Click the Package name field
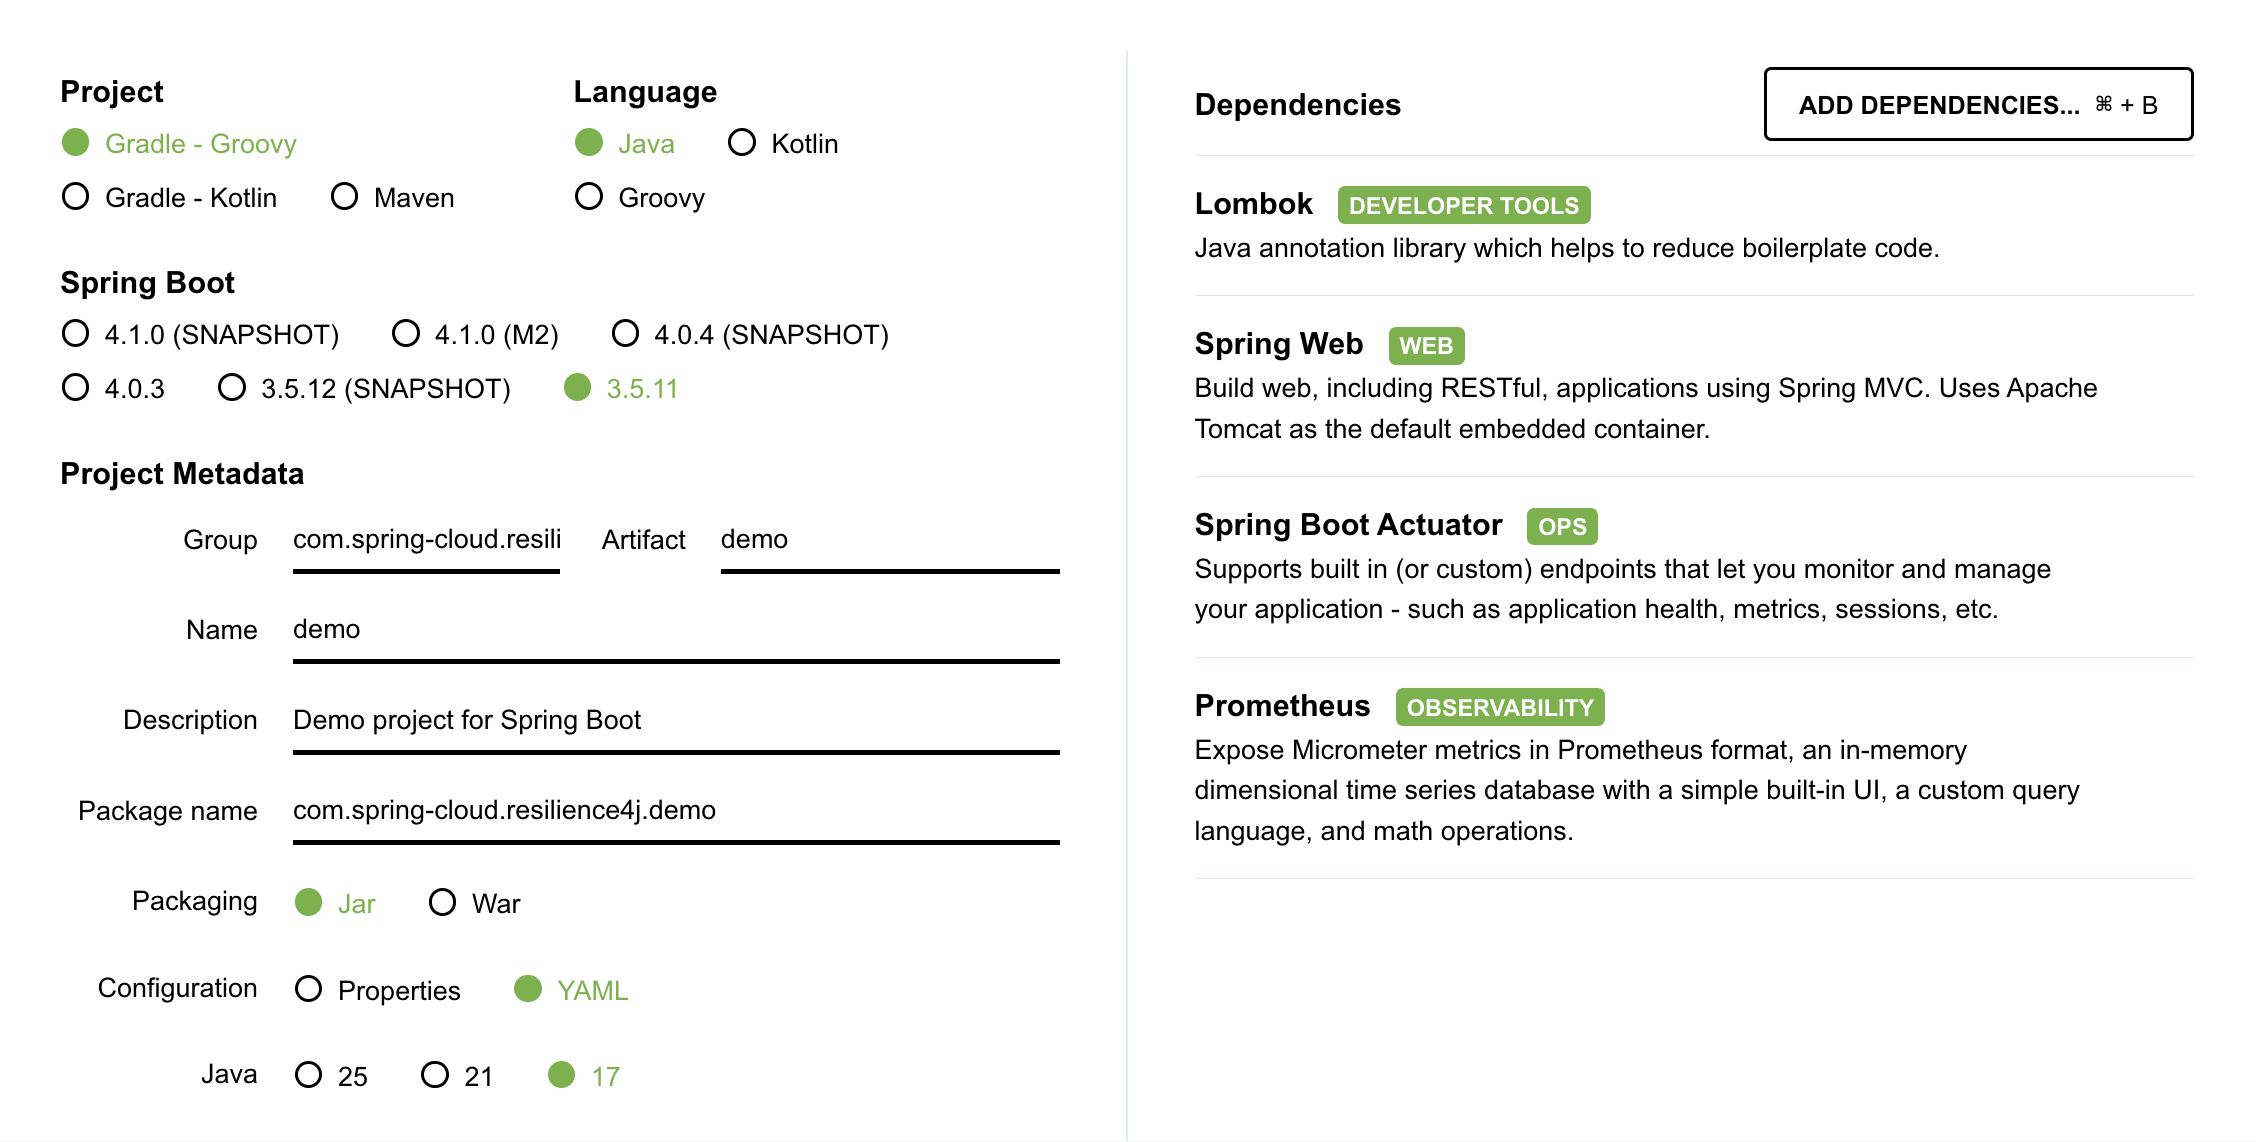The height and width of the screenshot is (1142, 2256). (x=675, y=810)
